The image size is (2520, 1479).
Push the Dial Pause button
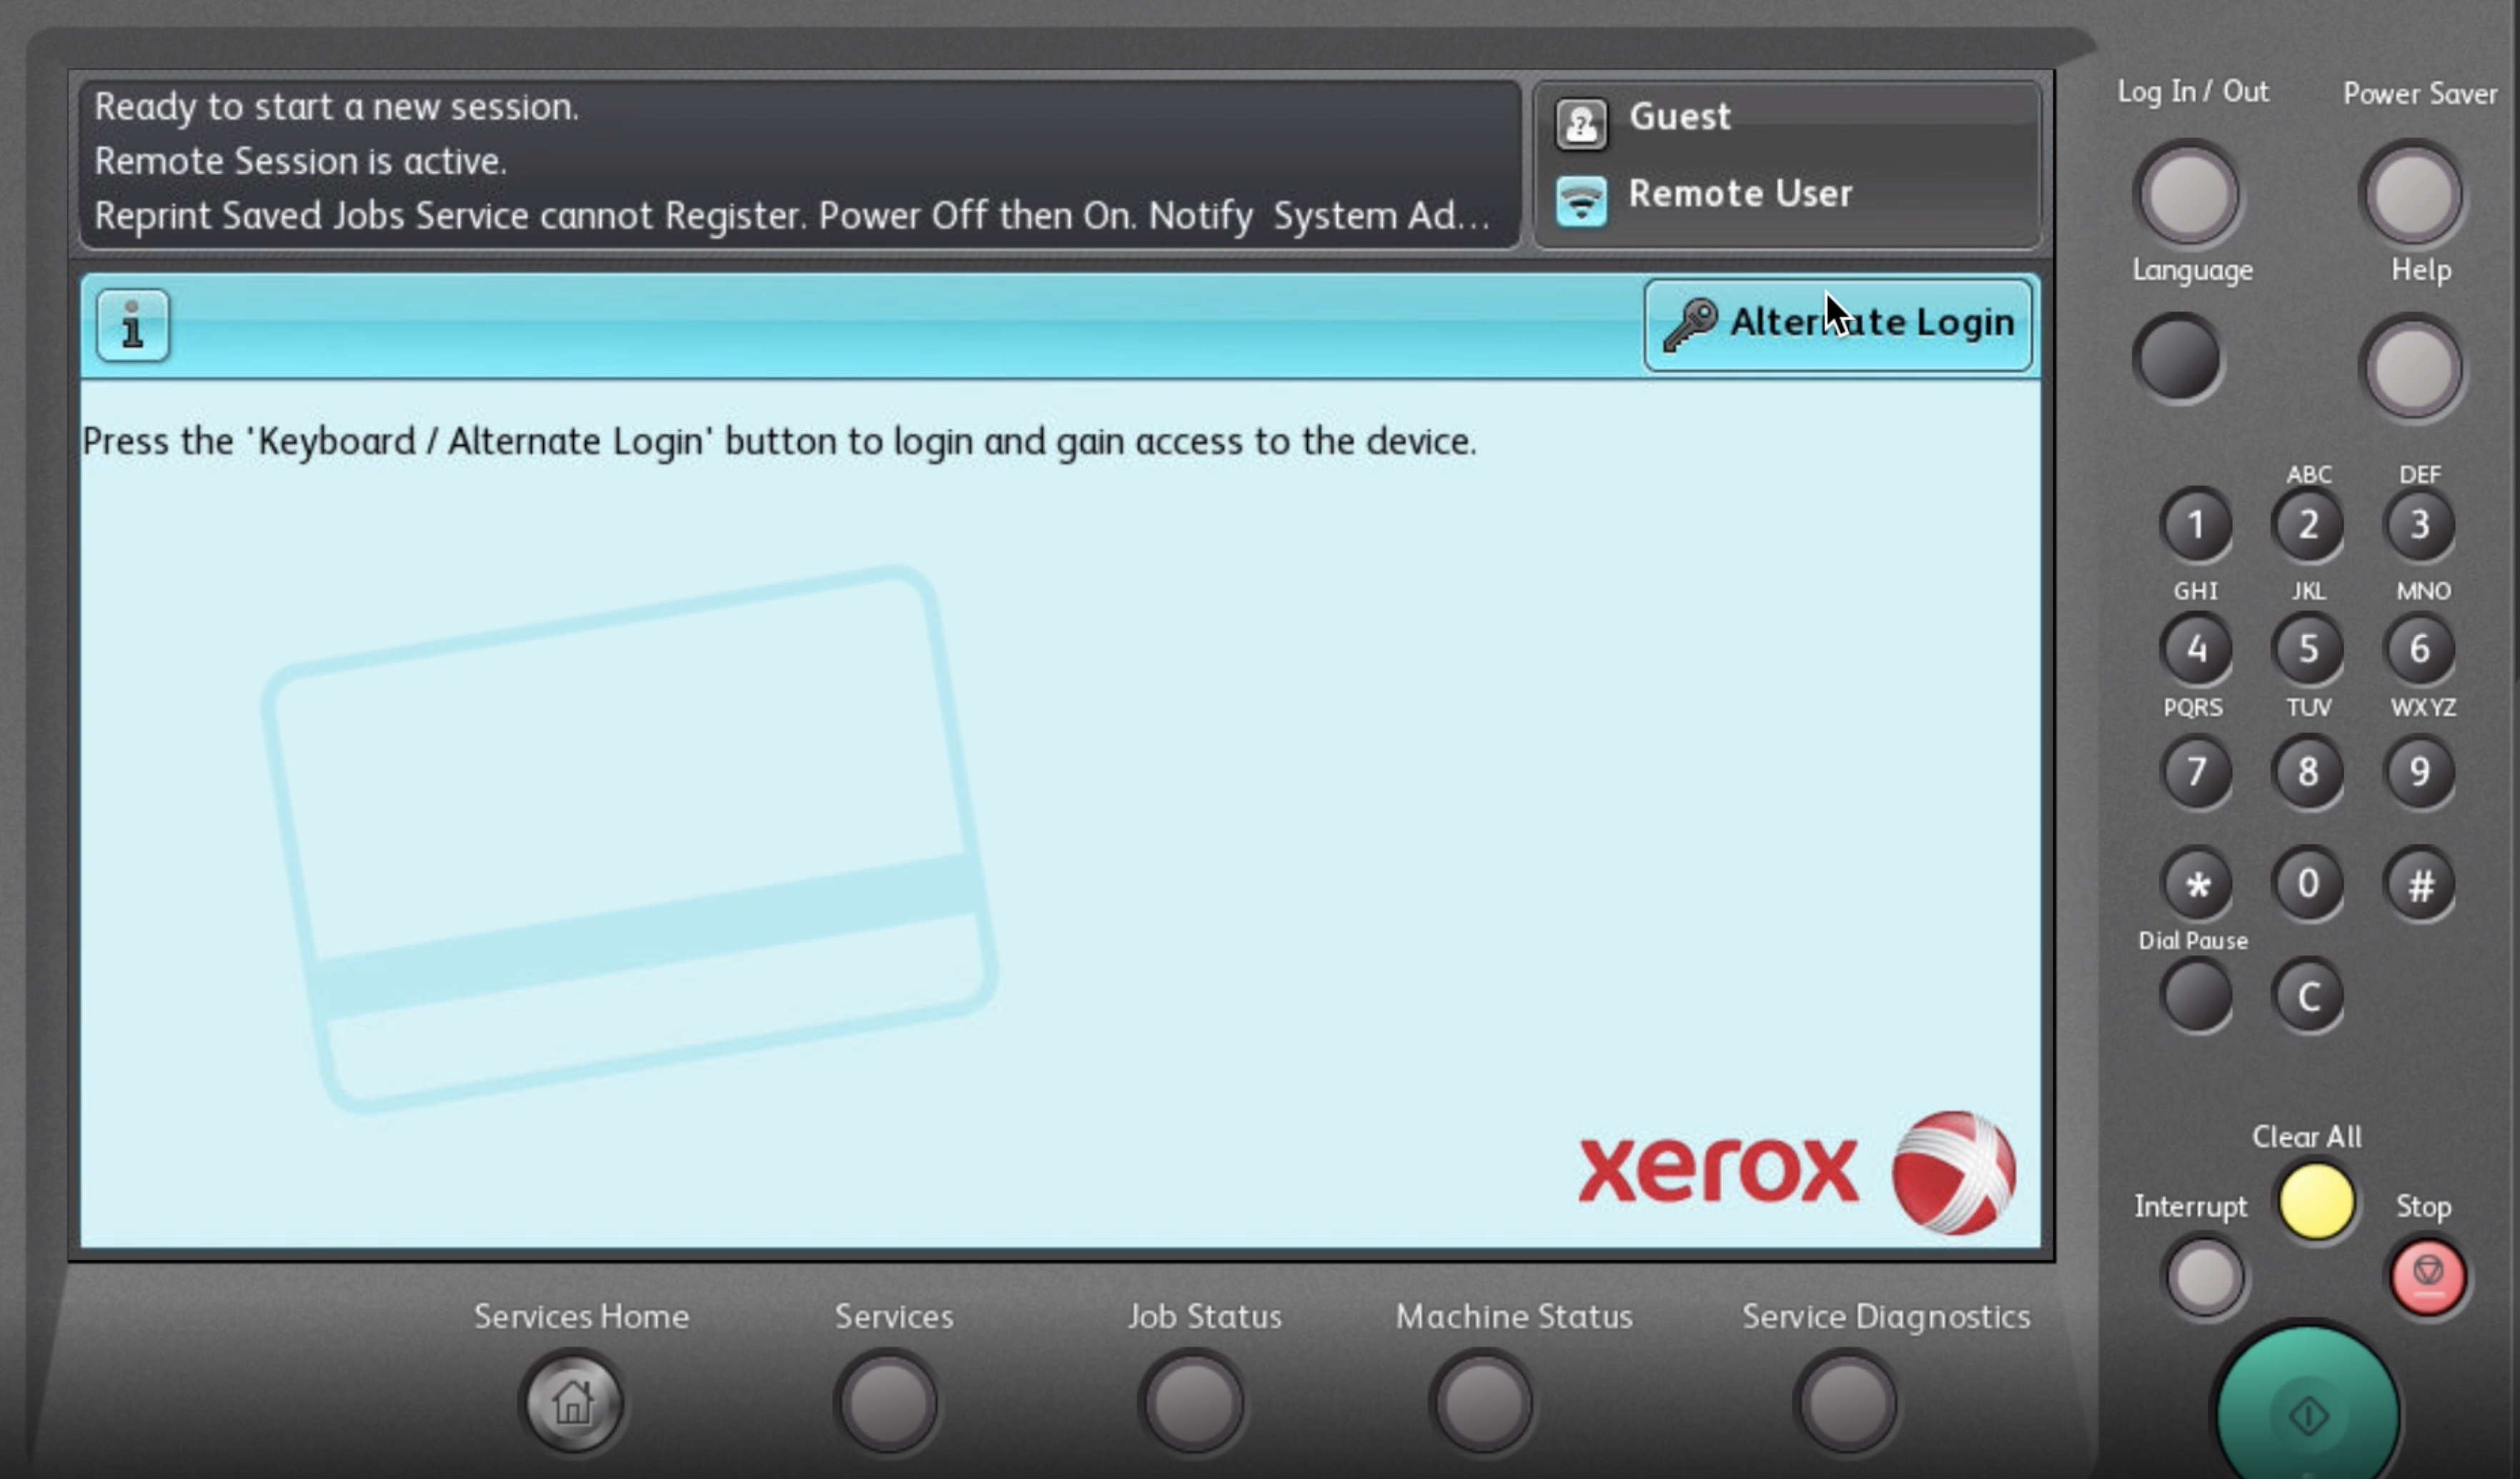(2196, 996)
